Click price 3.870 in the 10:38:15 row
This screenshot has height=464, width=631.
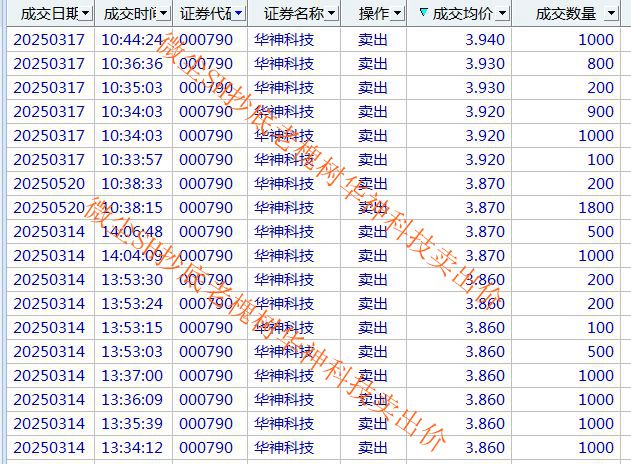[485, 208]
